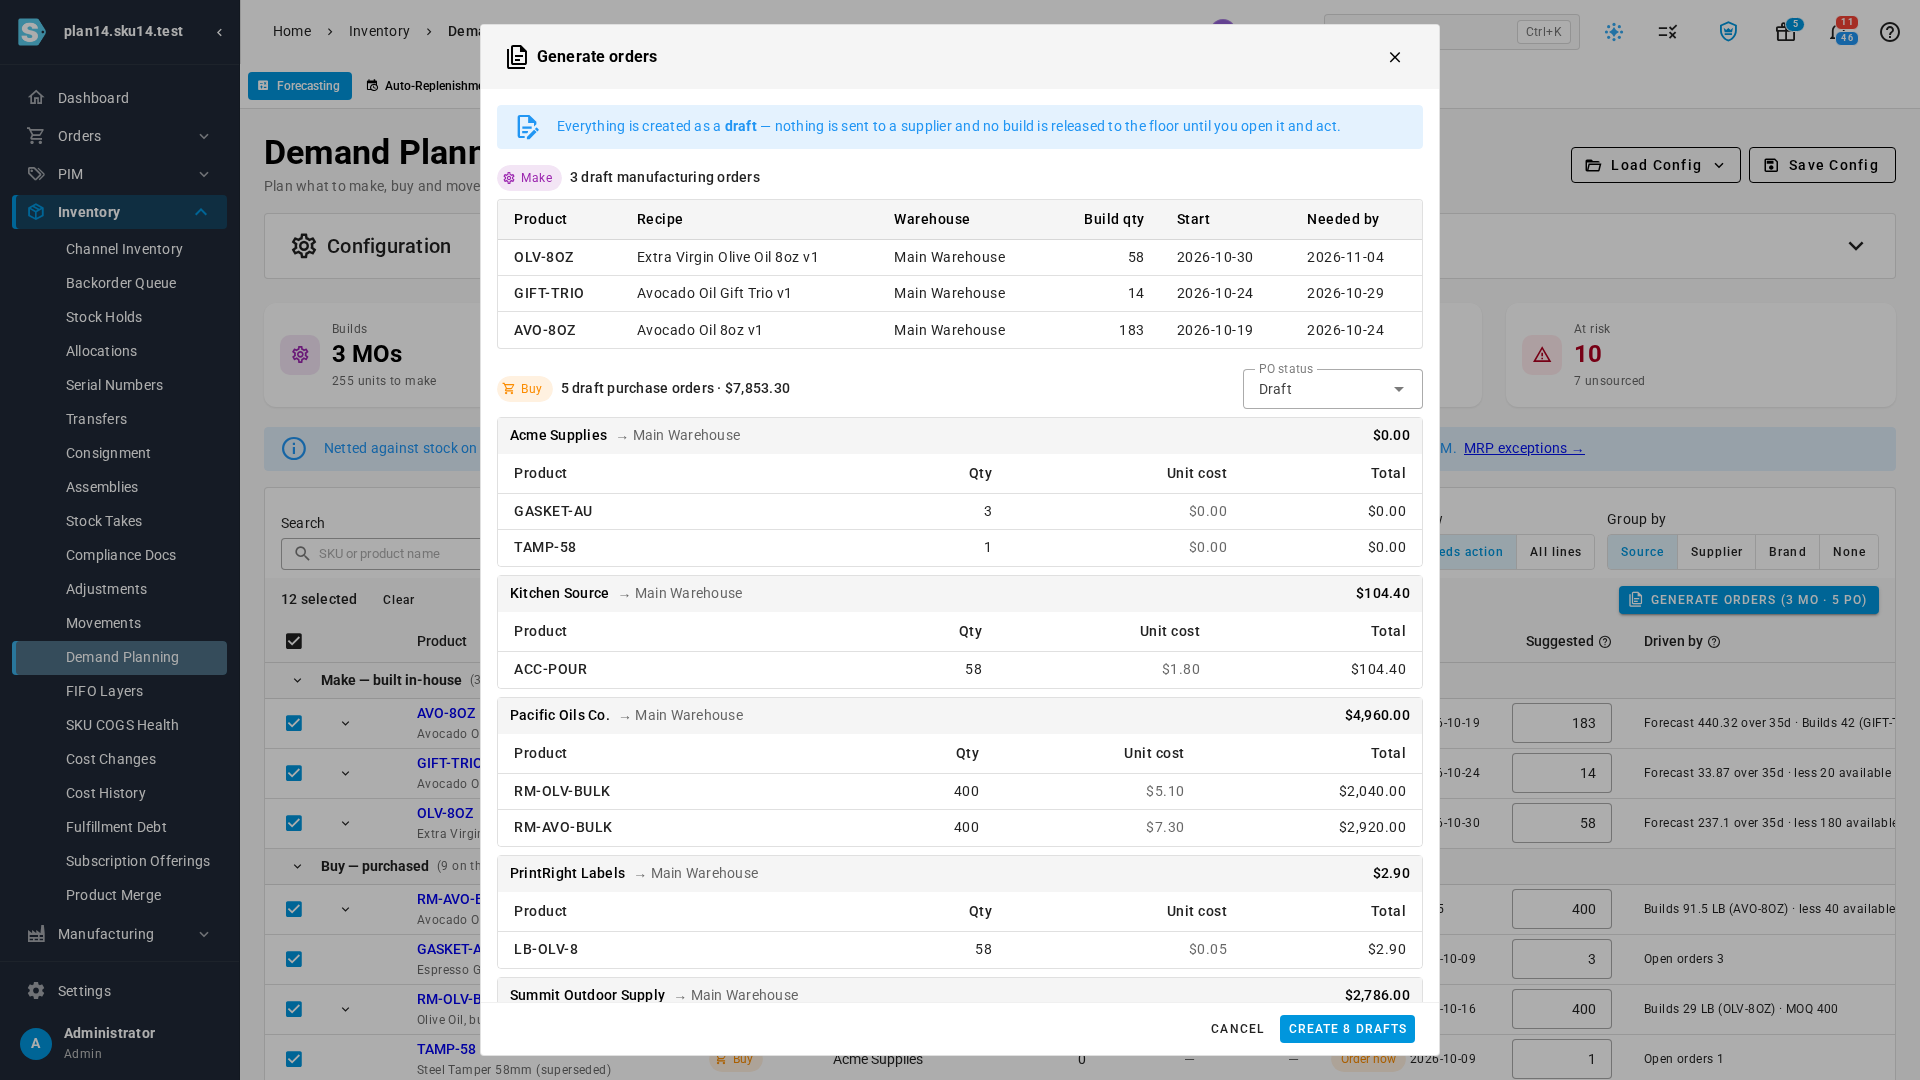Open FIFO Layers in the sidebar

[x=104, y=691]
